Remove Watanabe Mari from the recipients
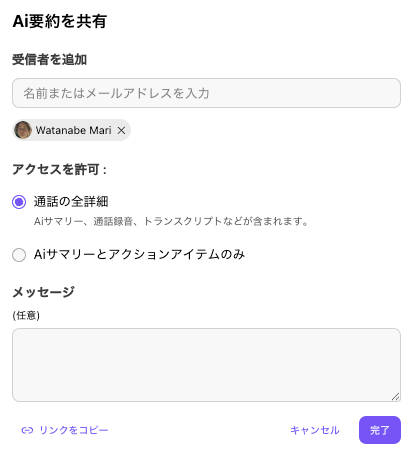 point(121,130)
